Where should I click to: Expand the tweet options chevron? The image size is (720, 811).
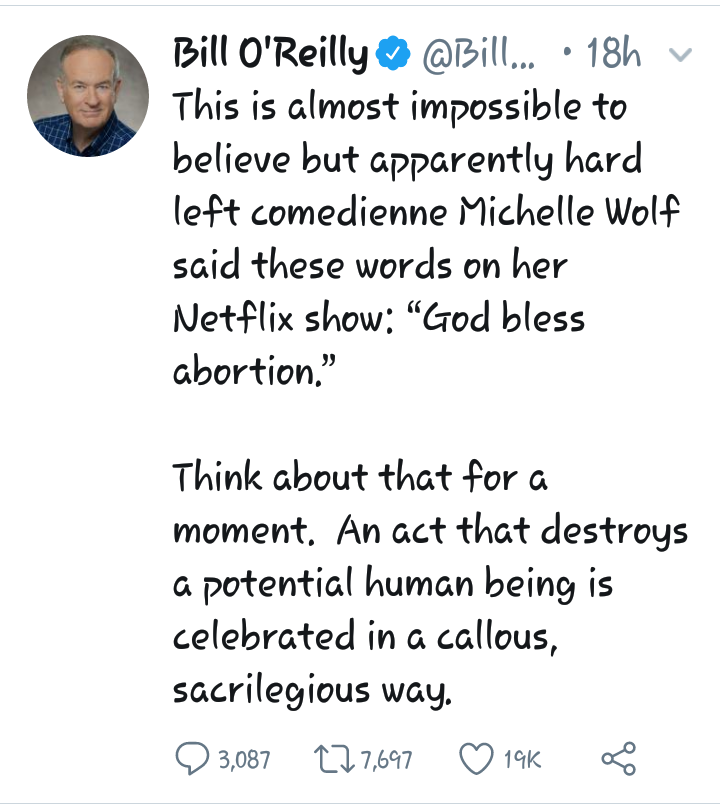[x=679, y=56]
